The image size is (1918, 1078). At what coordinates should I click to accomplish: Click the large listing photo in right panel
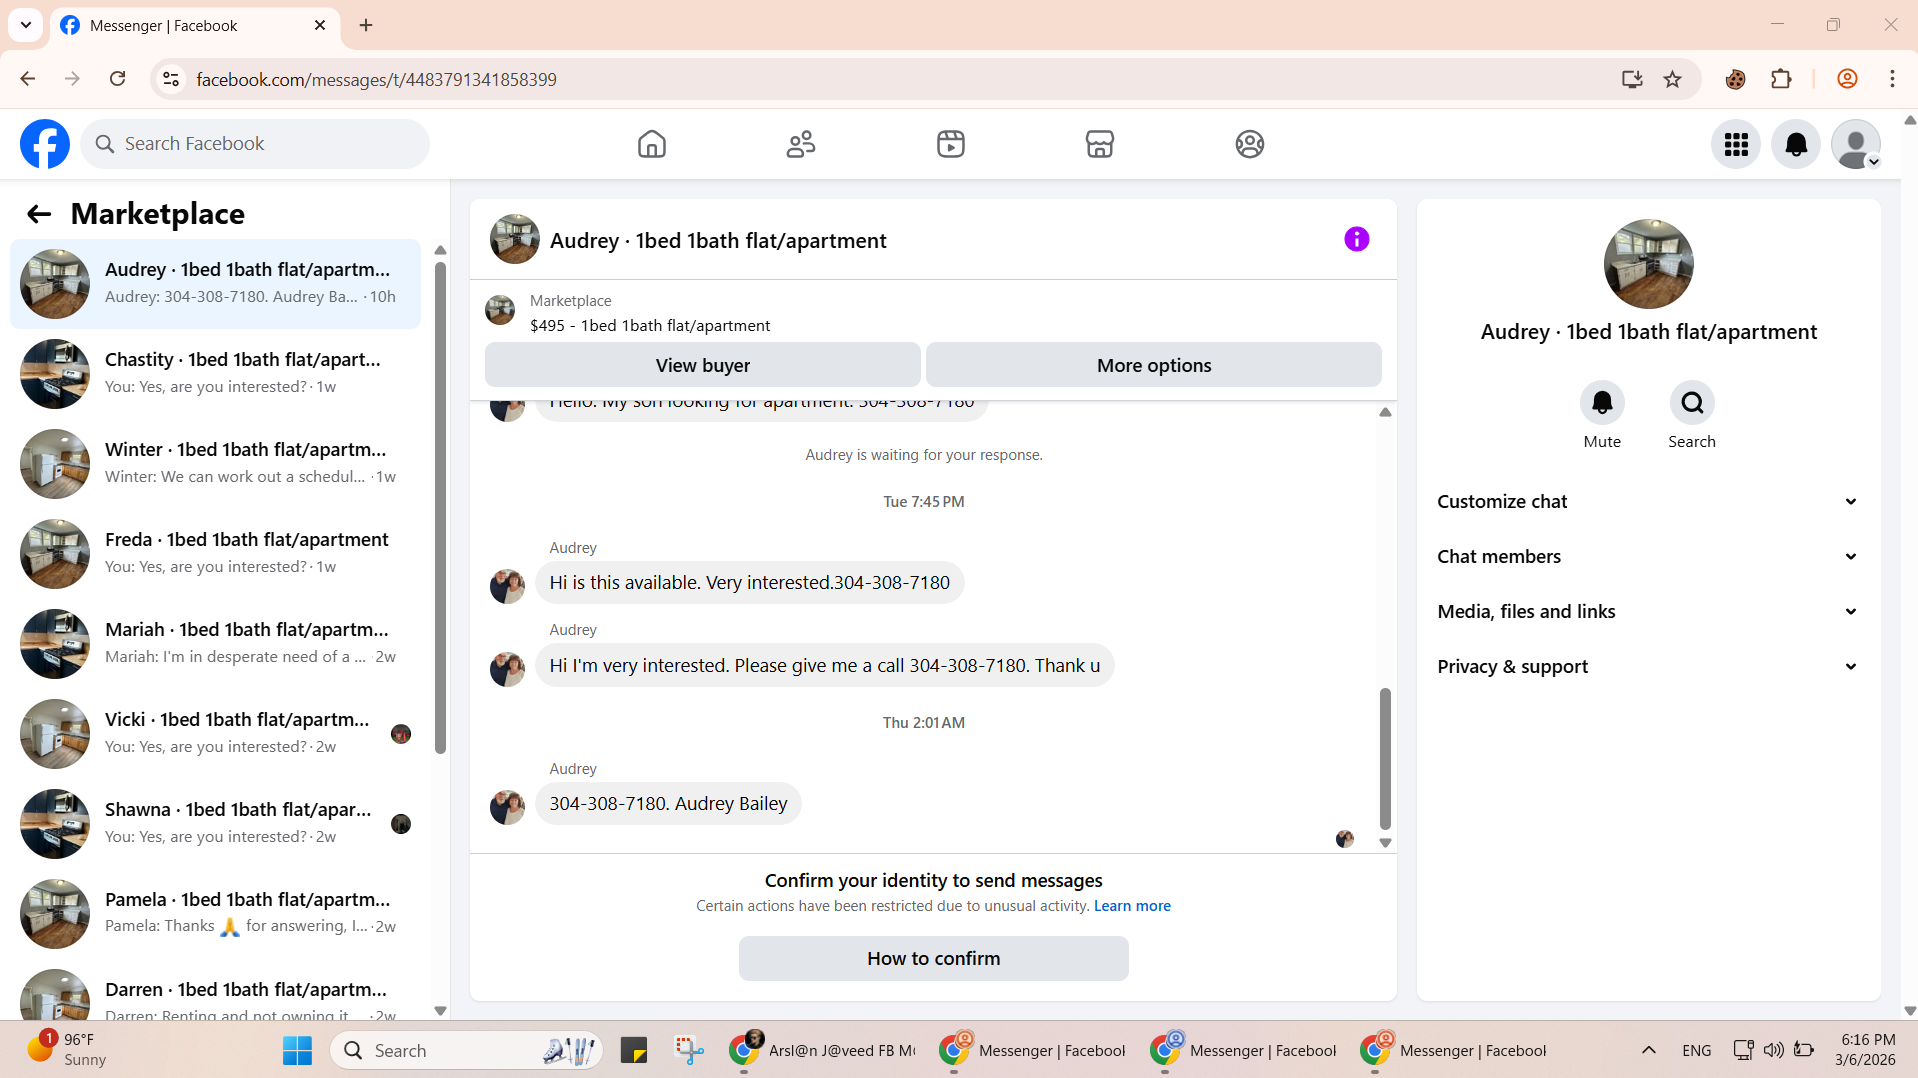pyautogui.click(x=1648, y=263)
